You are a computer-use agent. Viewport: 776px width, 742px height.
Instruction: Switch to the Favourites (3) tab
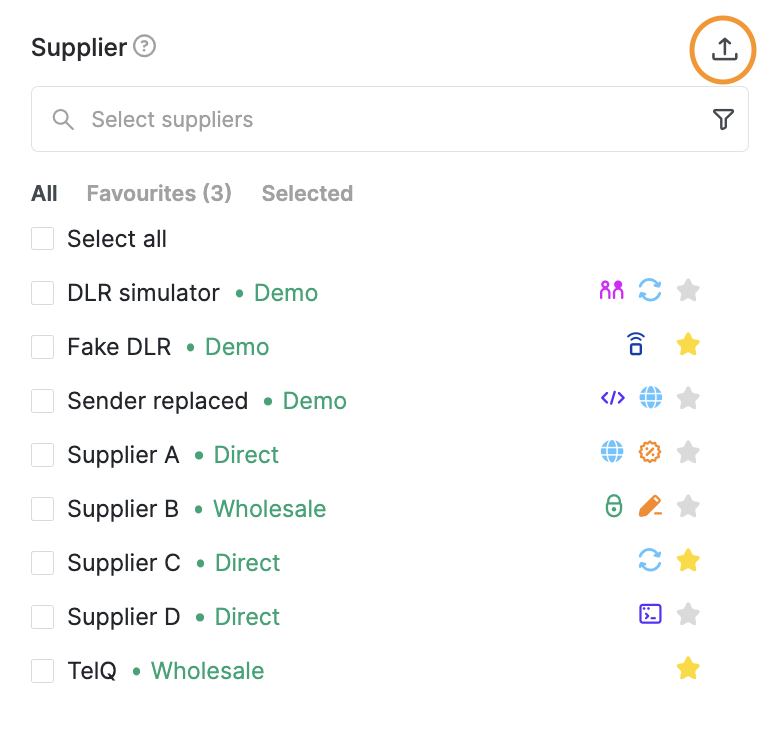click(x=159, y=194)
